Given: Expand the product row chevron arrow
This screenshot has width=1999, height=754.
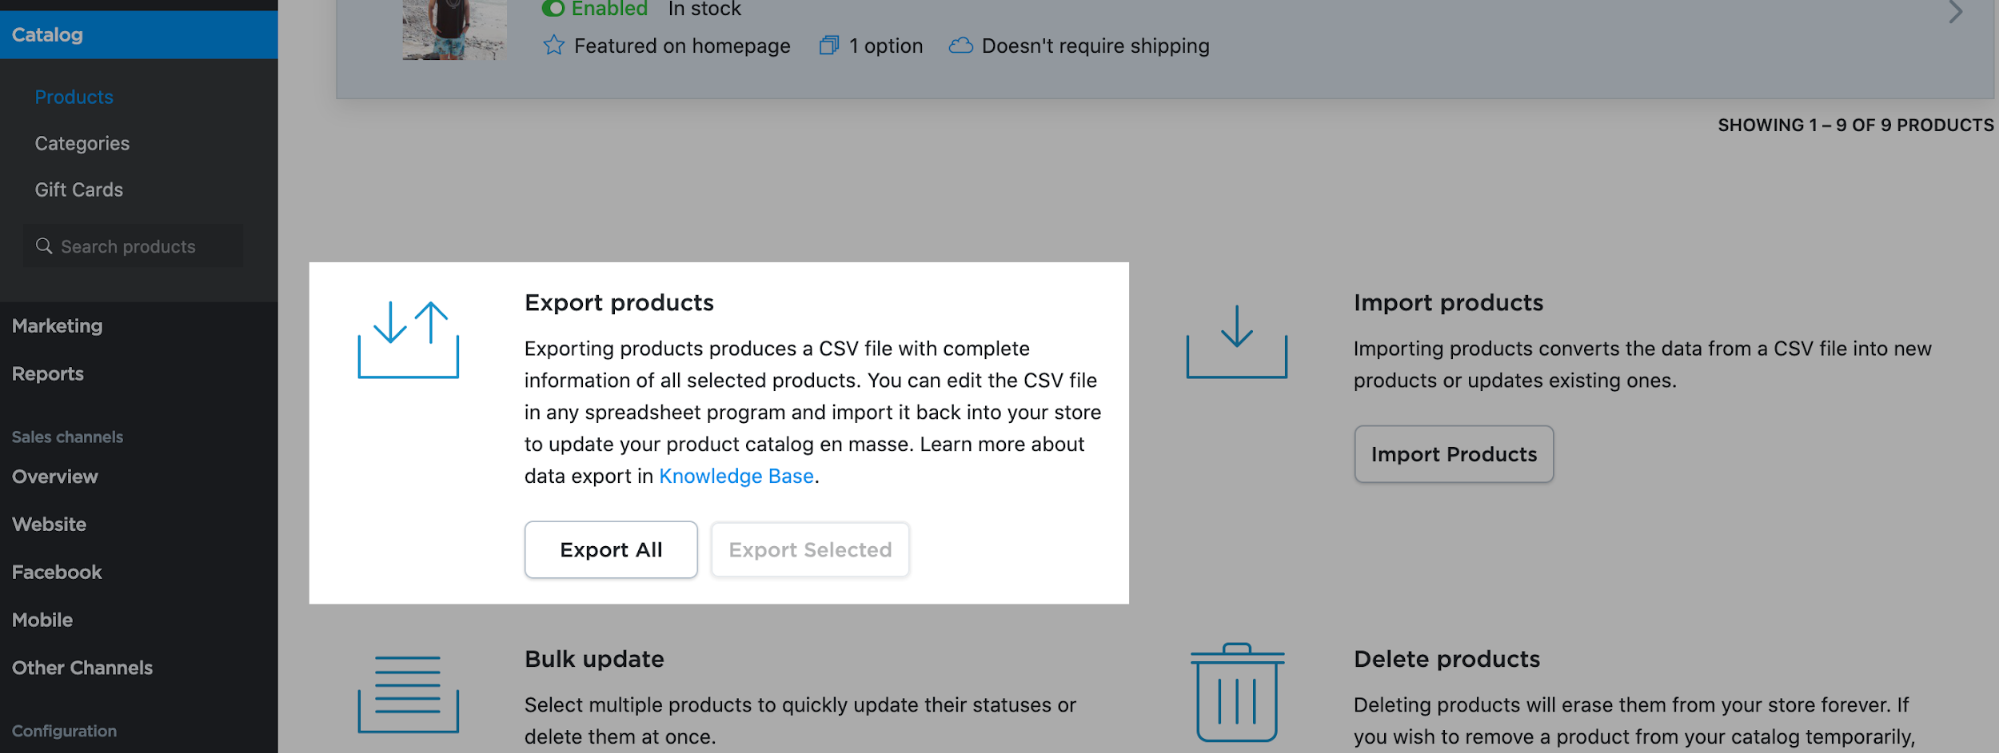Looking at the screenshot, I should (x=1956, y=13).
